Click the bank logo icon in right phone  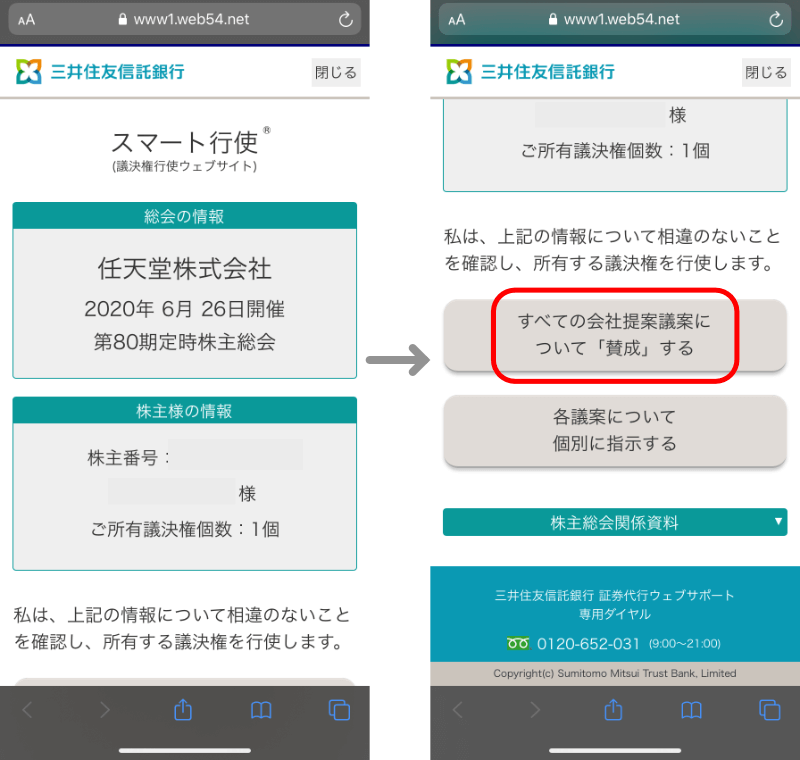coord(459,71)
